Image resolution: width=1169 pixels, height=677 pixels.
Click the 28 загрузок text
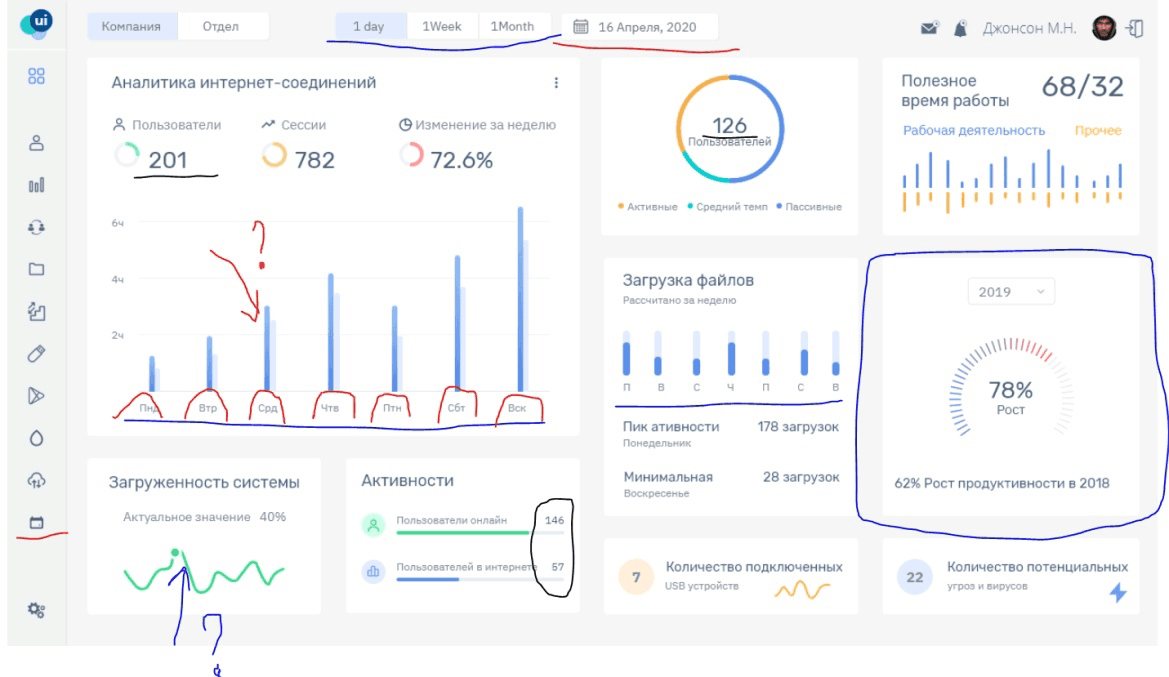coord(801,476)
